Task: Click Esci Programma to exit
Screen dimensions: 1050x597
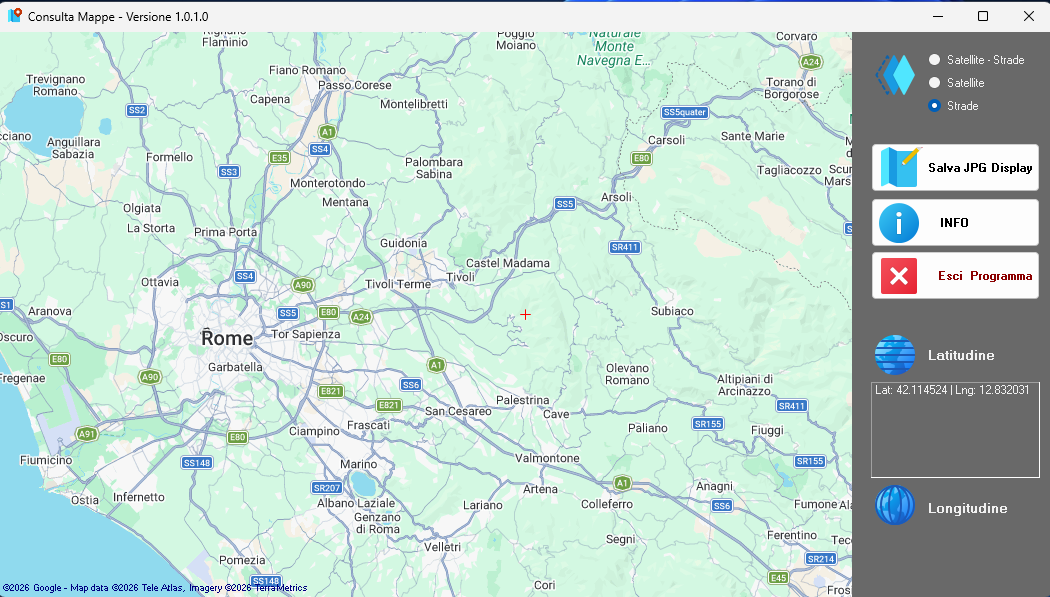Action: 955,275
